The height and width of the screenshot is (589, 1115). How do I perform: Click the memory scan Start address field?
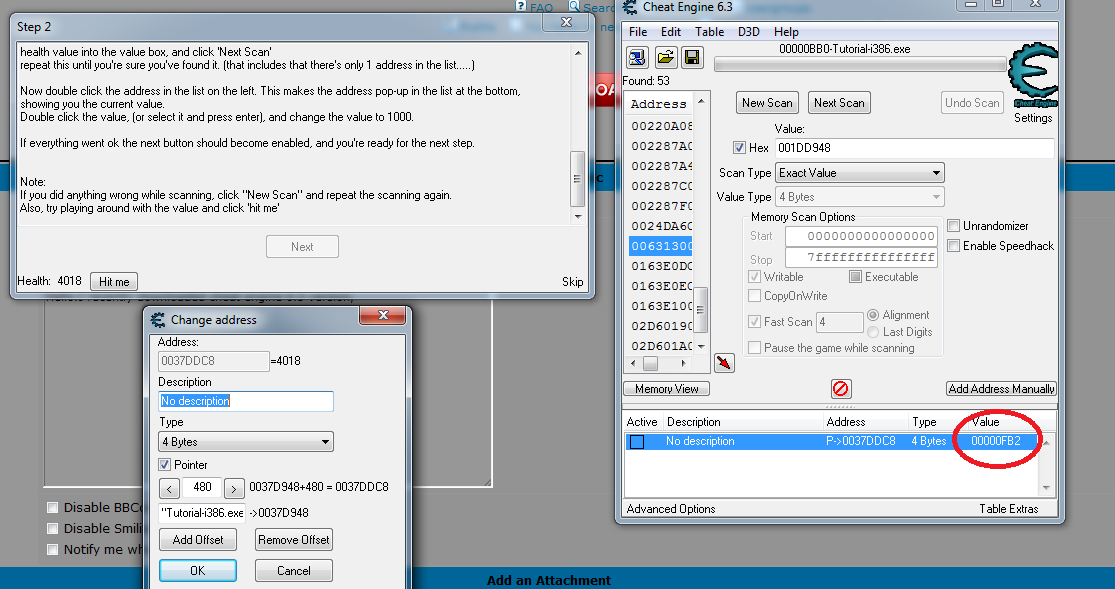tap(861, 236)
